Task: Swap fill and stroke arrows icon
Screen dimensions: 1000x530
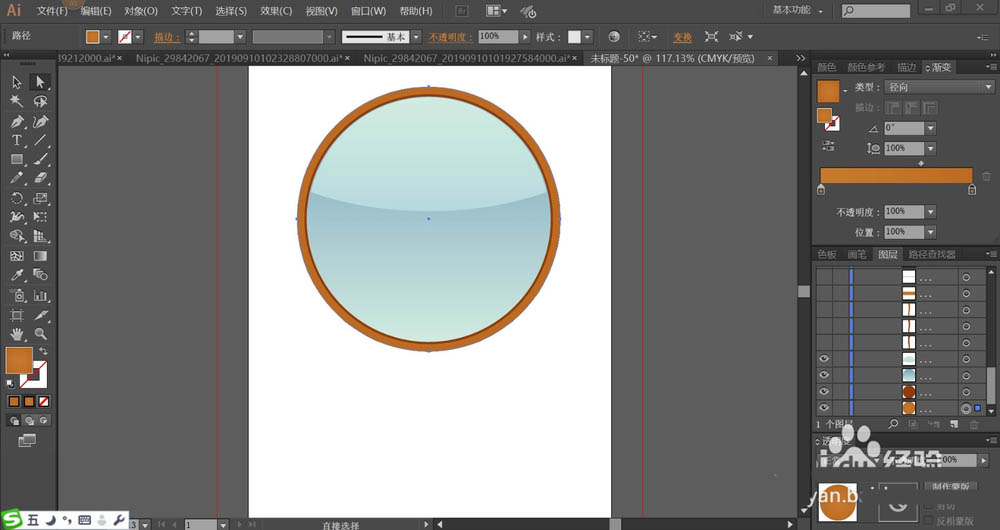Action: pyautogui.click(x=43, y=351)
